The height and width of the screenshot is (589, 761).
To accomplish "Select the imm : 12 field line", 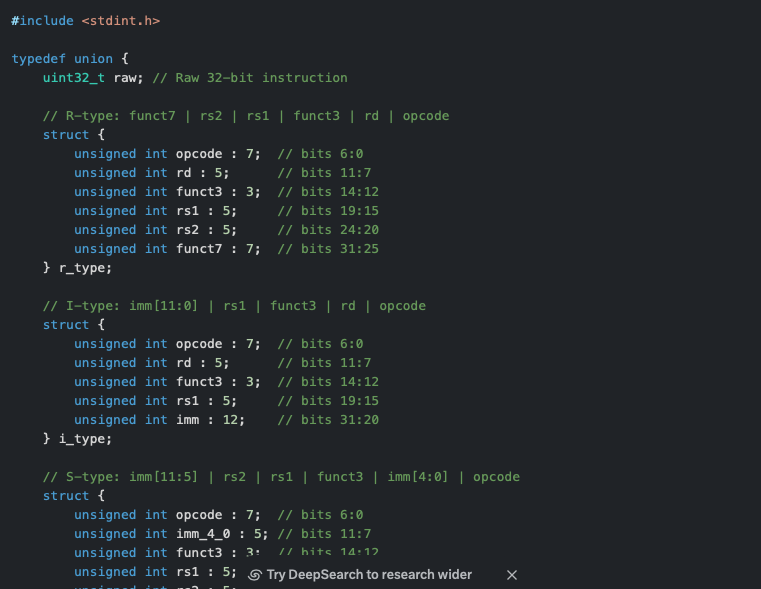I will pyautogui.click(x=160, y=420).
